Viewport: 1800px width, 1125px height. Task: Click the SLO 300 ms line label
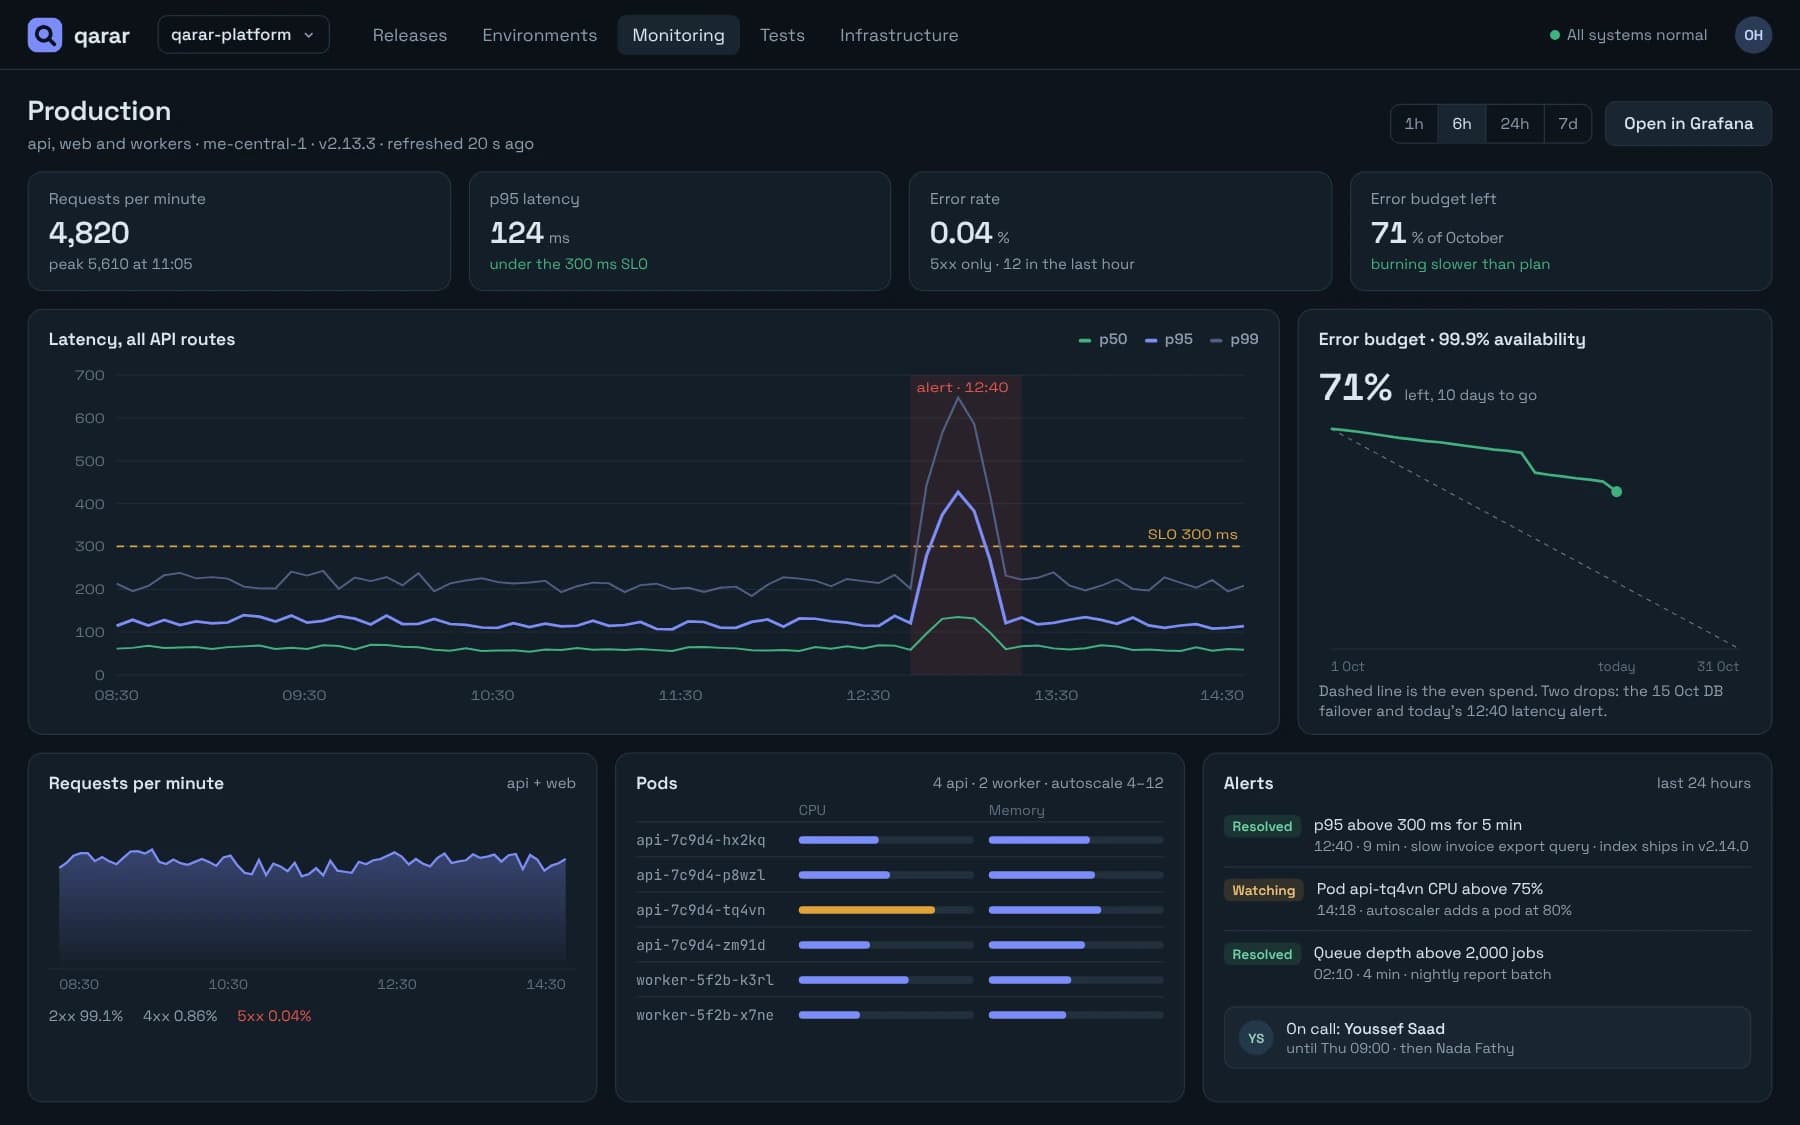coord(1192,534)
